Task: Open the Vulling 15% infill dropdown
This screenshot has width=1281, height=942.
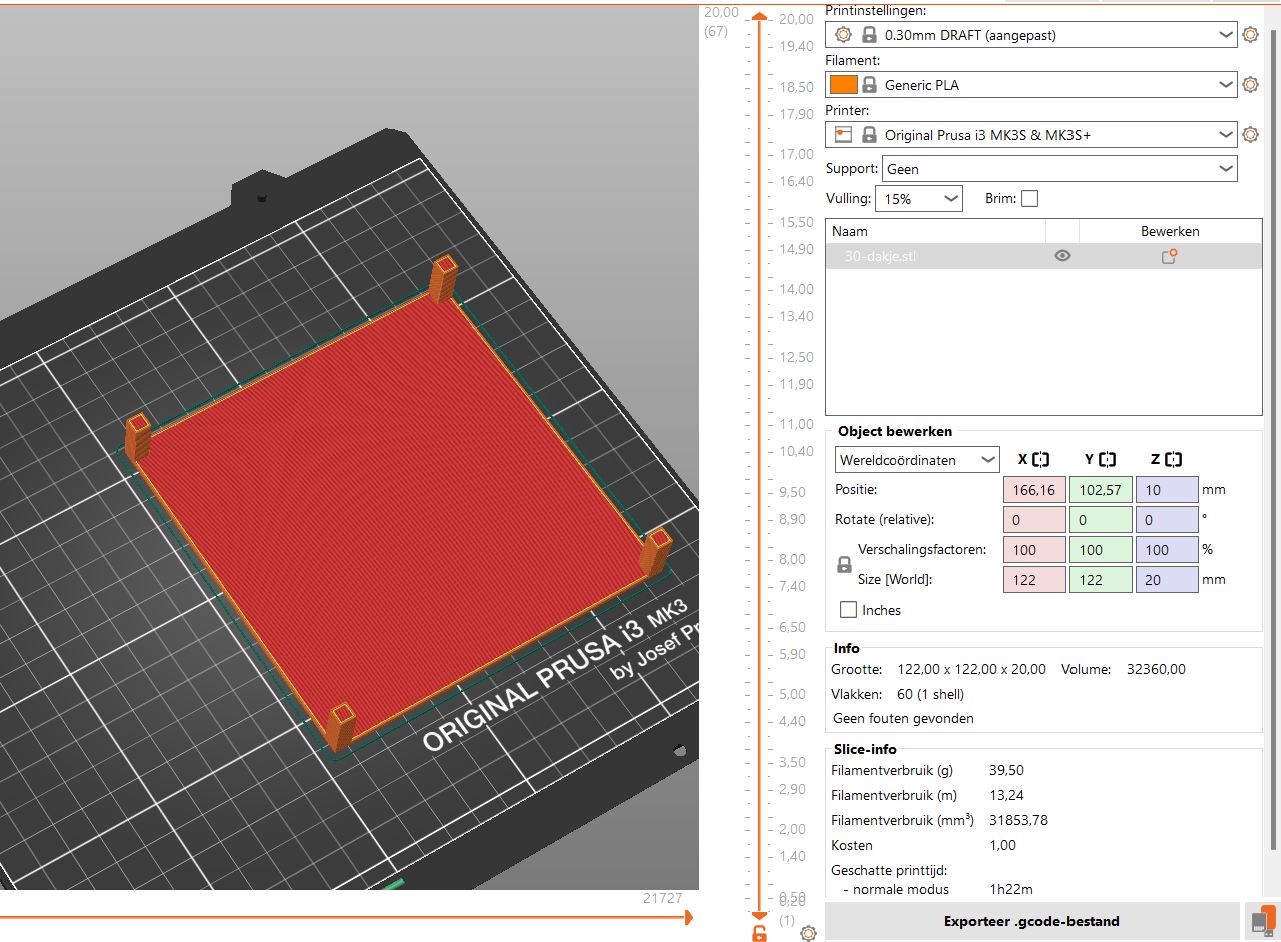Action: [x=918, y=199]
